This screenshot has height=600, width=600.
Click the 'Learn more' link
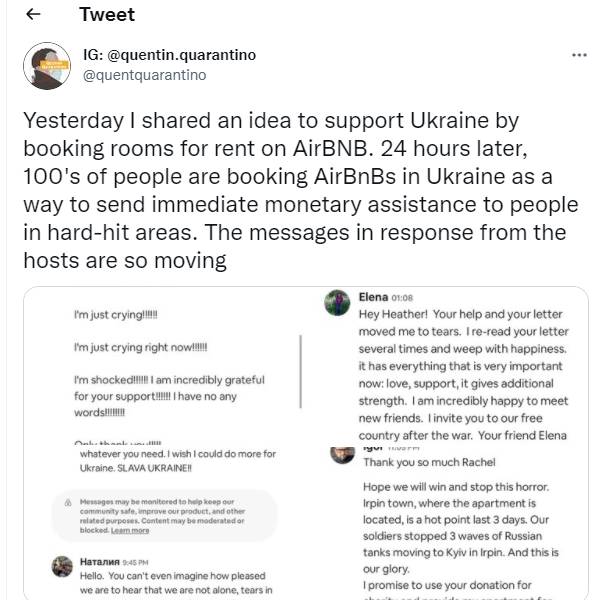click(130, 530)
